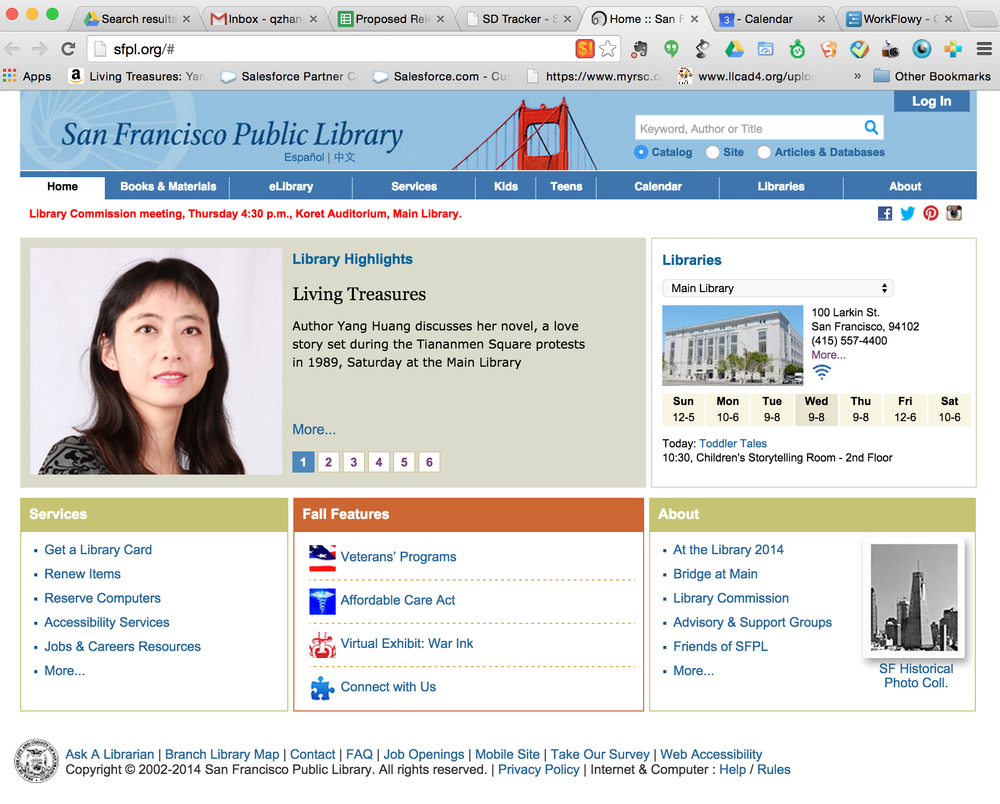Click the city seal at page footer
This screenshot has width=1000, height=804.
click(x=36, y=761)
